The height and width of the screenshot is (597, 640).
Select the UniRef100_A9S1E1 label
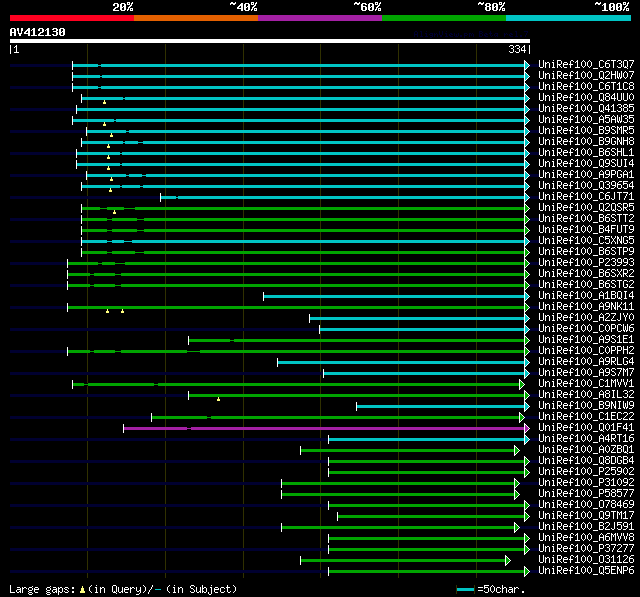[586, 340]
